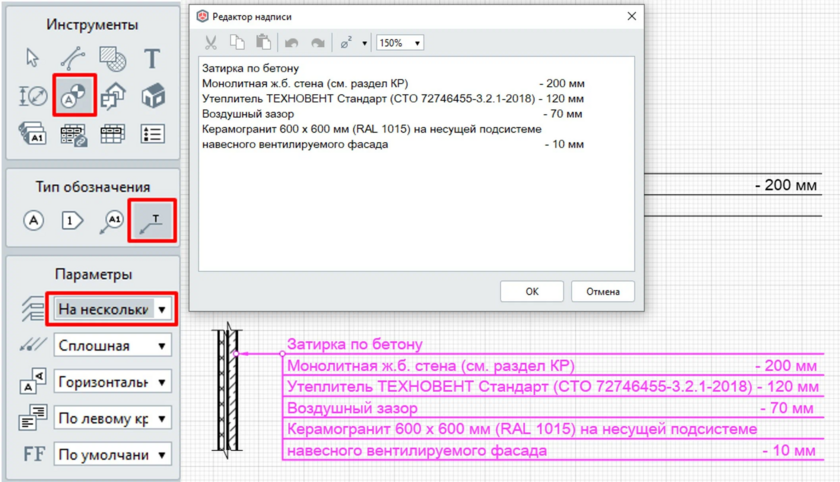Choose the hatch fill tool

point(112,59)
